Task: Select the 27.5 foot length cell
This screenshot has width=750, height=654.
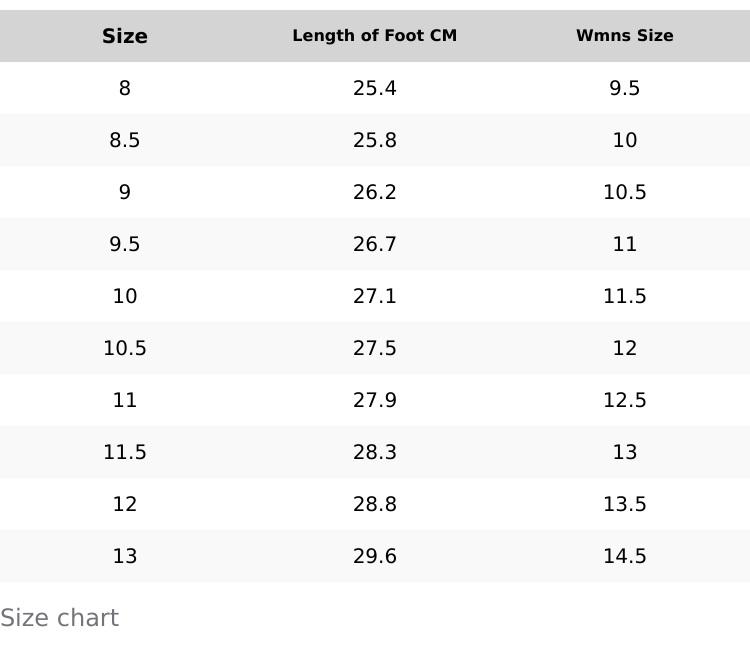Action: click(375, 348)
